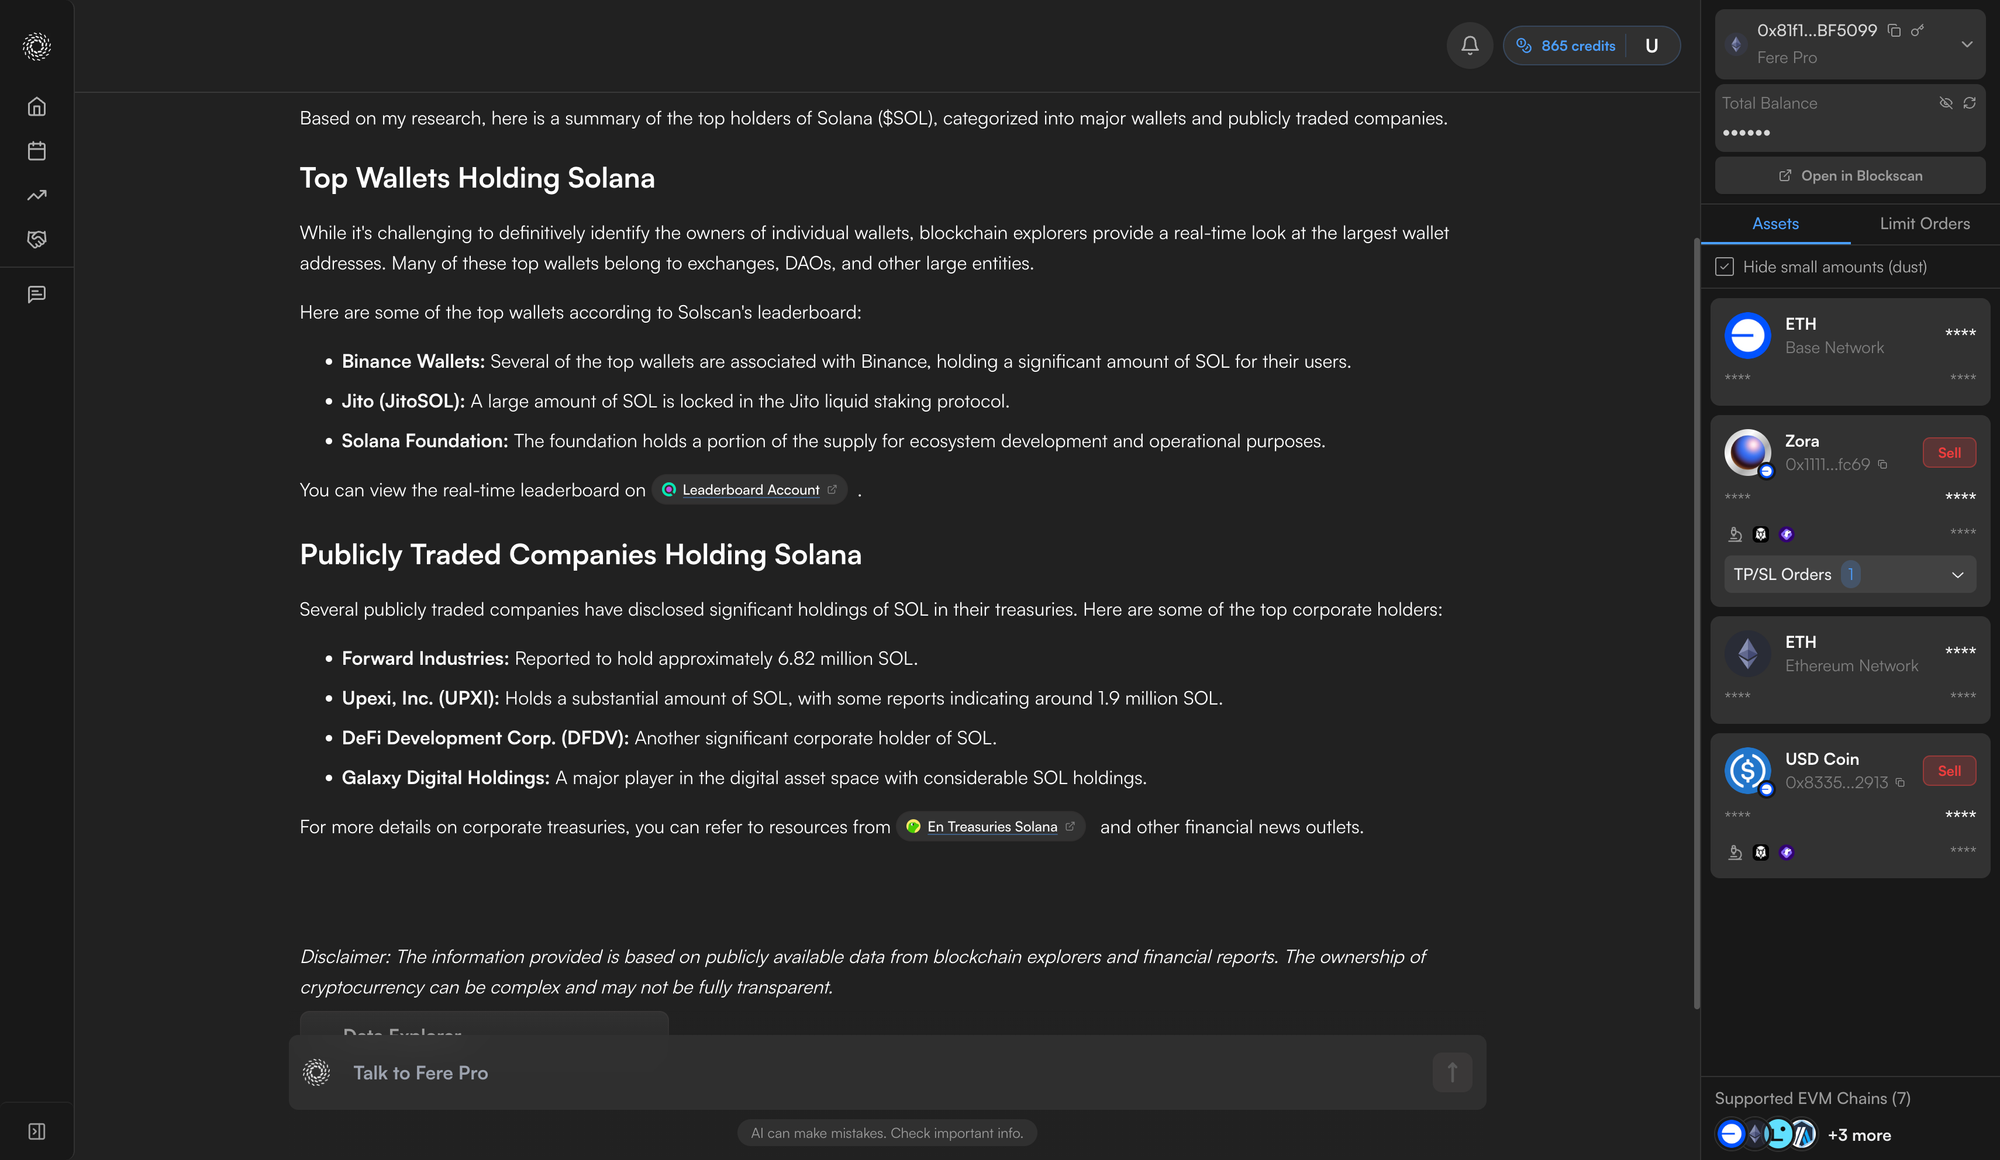Switch to the Limit Orders tab

click(x=1924, y=224)
